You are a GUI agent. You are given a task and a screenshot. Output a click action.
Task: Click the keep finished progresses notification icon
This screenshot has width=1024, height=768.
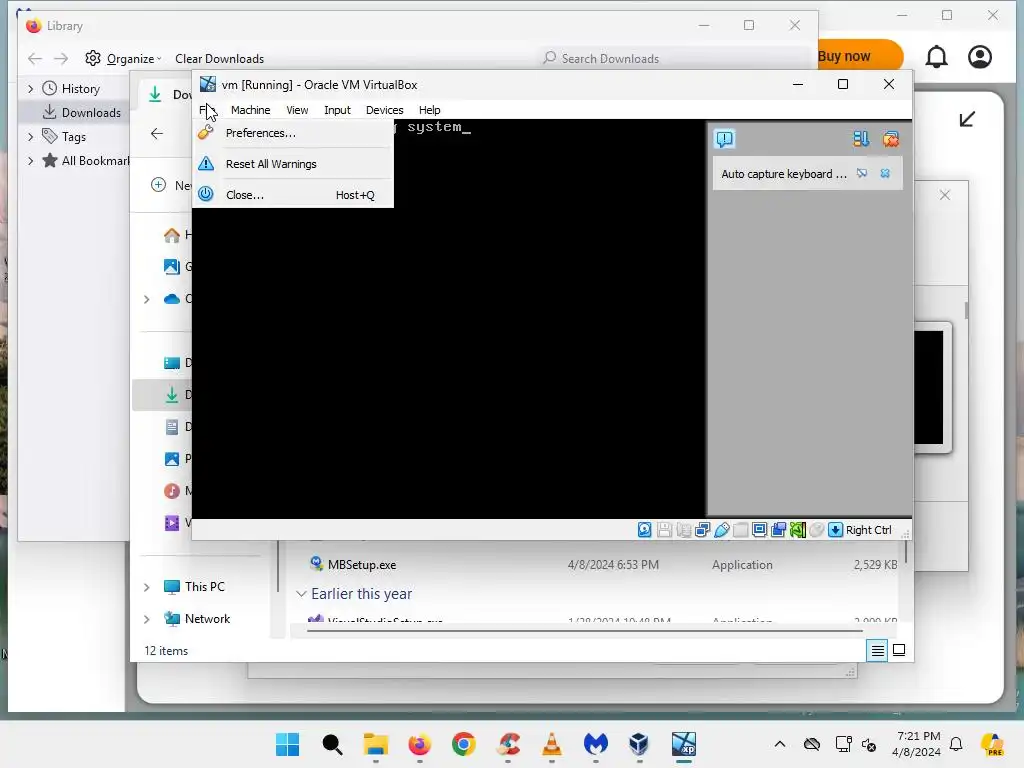click(x=861, y=138)
